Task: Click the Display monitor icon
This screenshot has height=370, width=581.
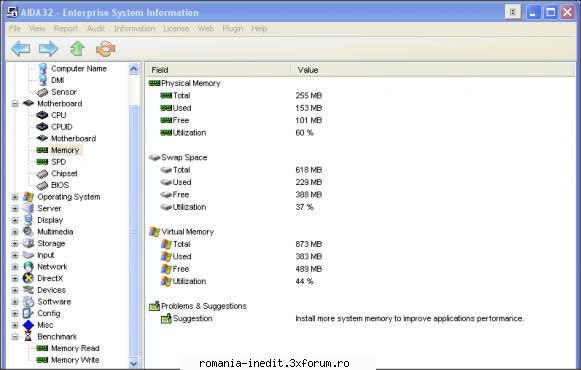Action: point(29,220)
